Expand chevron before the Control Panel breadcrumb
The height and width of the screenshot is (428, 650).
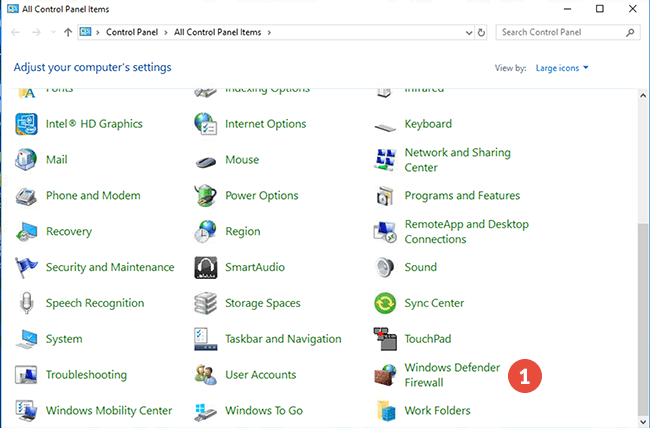click(x=98, y=32)
